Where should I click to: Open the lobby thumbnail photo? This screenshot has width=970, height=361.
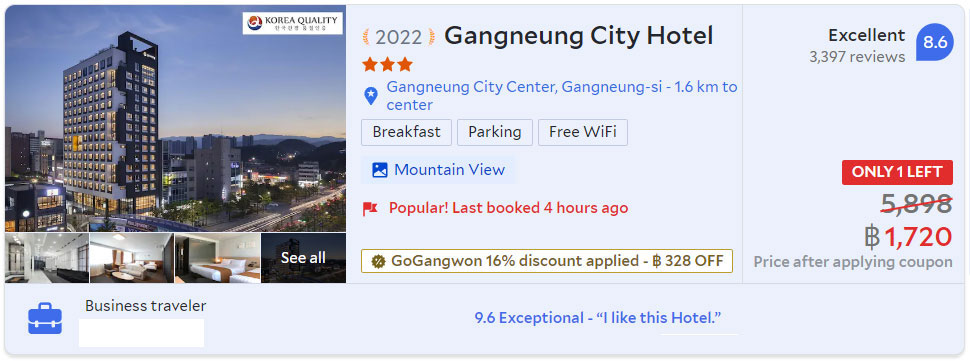[47, 258]
